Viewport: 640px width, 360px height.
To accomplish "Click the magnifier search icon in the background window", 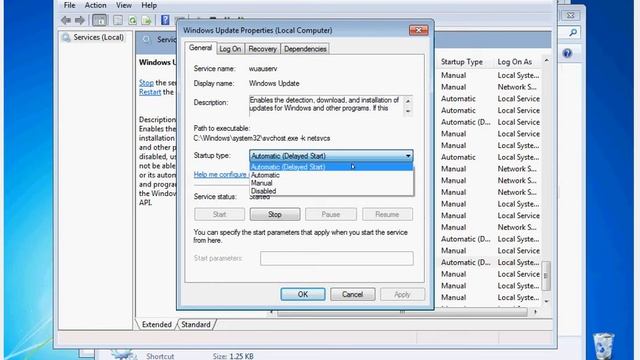I will tap(573, 32).
